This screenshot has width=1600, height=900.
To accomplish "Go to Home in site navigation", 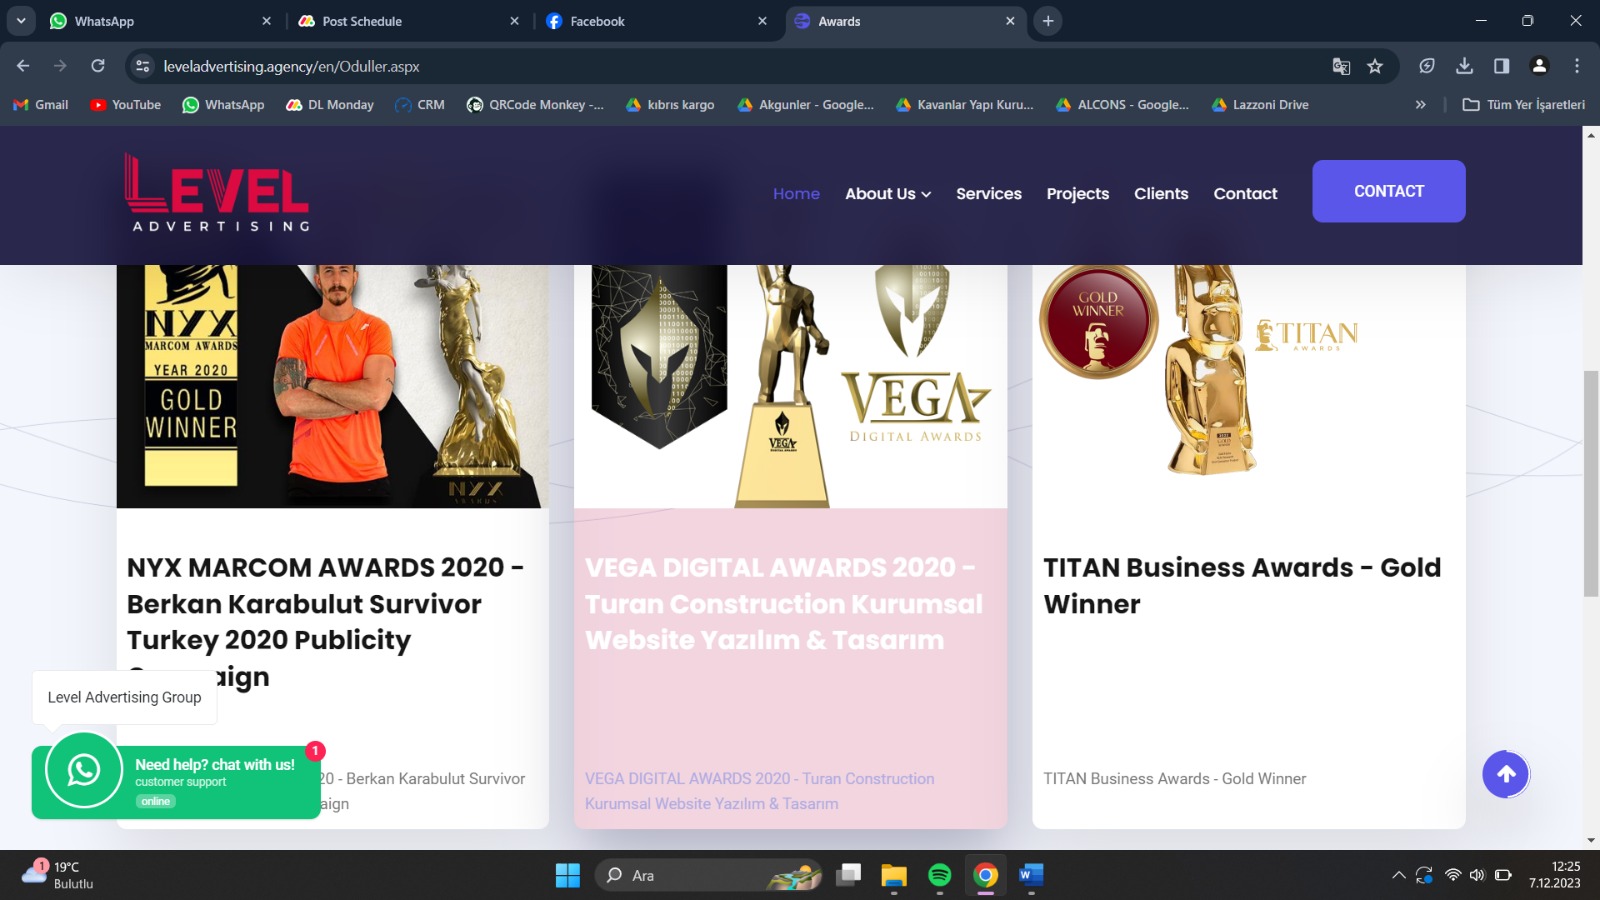I will (x=796, y=194).
